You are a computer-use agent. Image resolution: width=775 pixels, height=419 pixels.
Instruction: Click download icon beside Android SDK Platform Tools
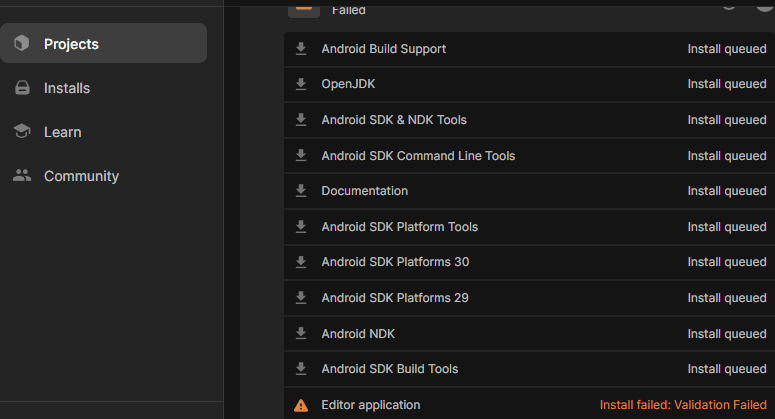pos(301,226)
